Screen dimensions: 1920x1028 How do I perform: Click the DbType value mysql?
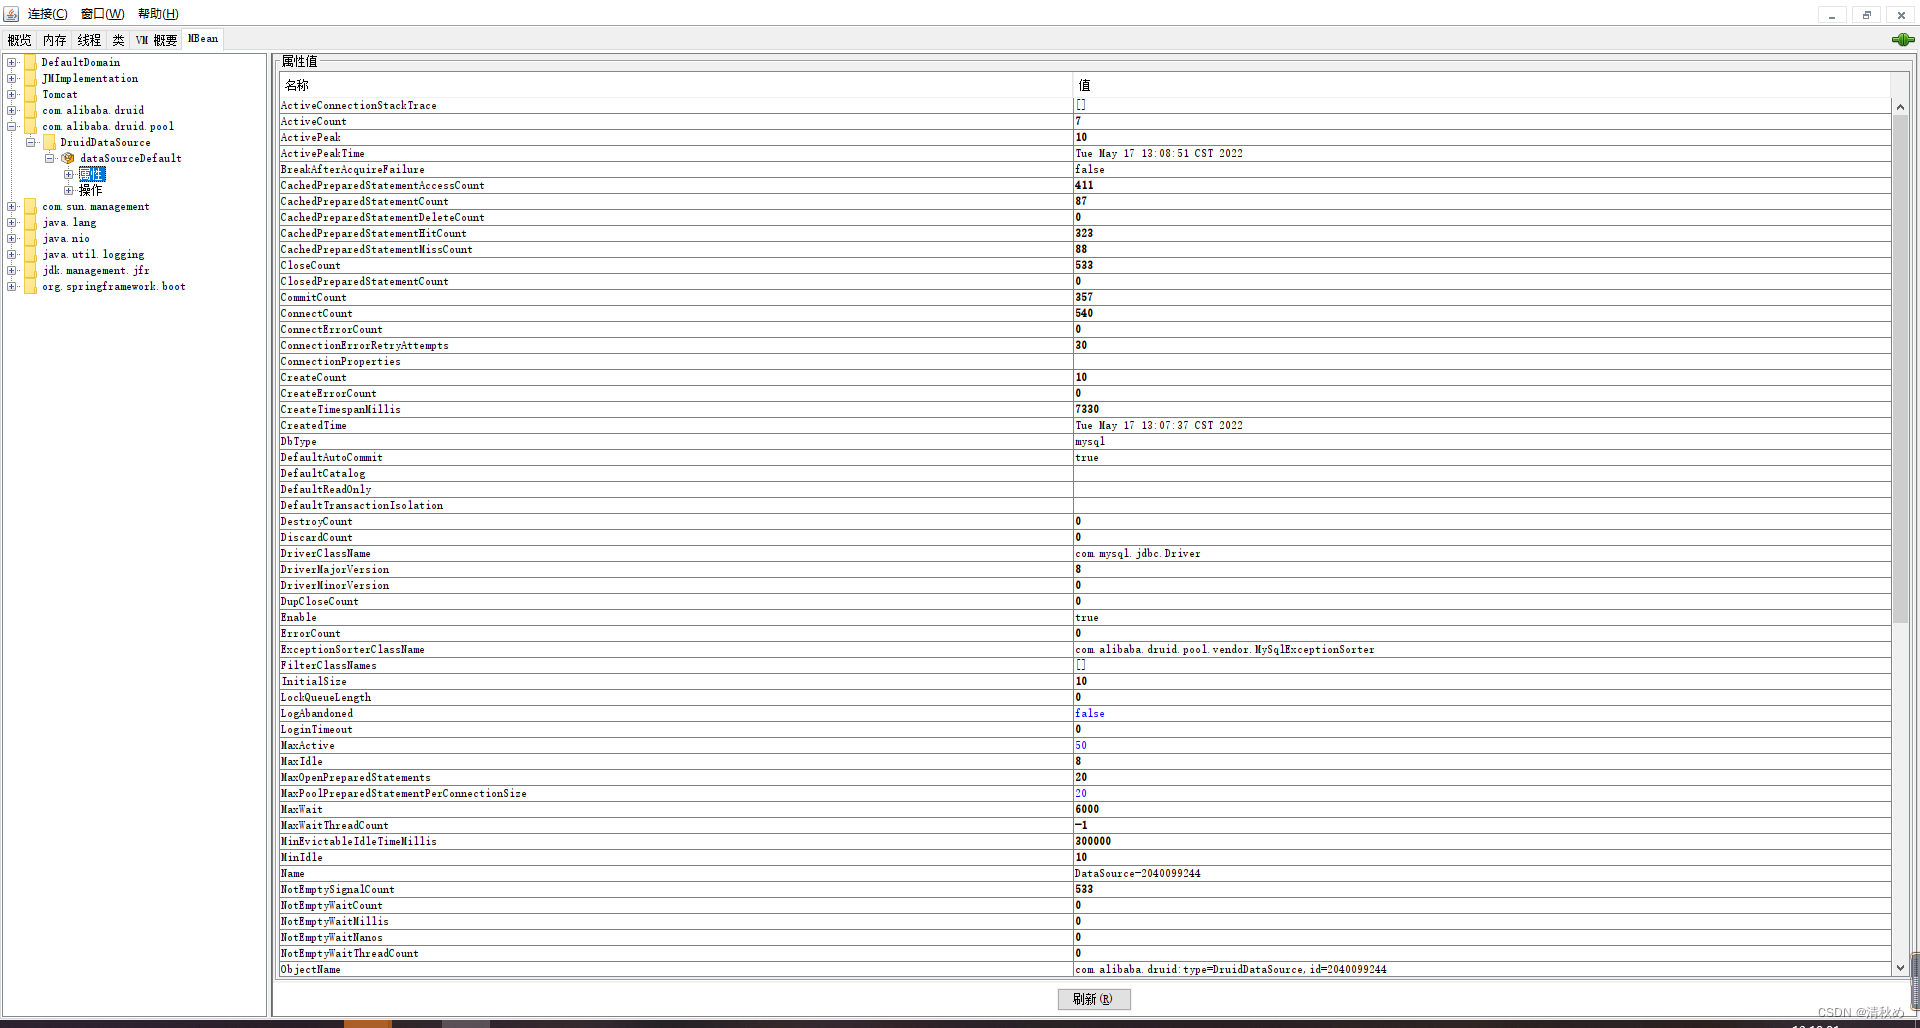[1090, 441]
